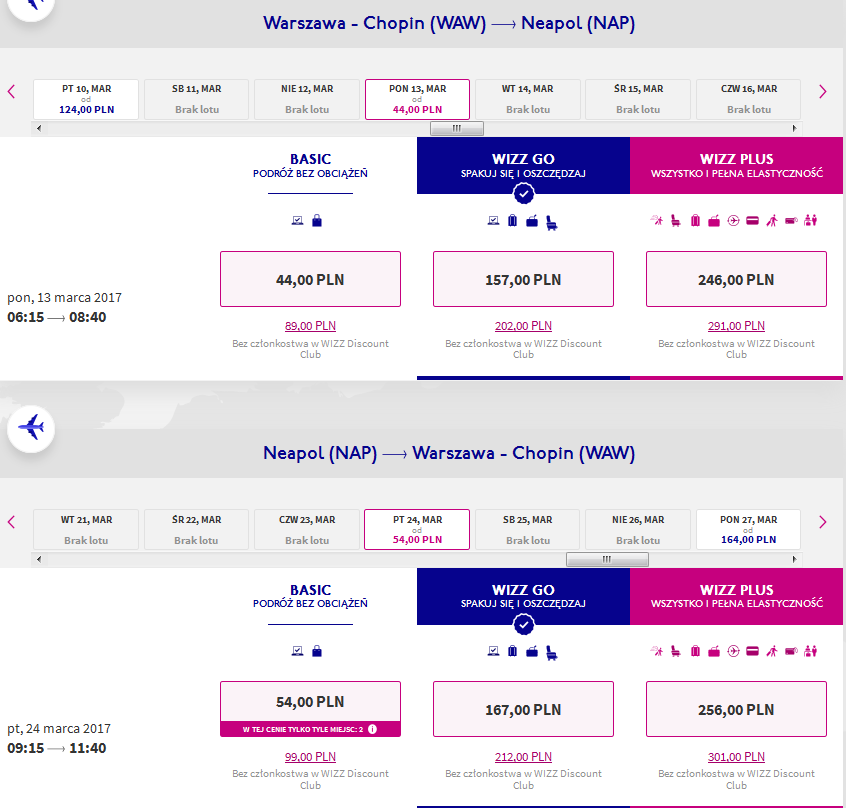Click the credit card refund icon under outbound WIZZ PLUS
The image size is (846, 808).
tap(752, 221)
